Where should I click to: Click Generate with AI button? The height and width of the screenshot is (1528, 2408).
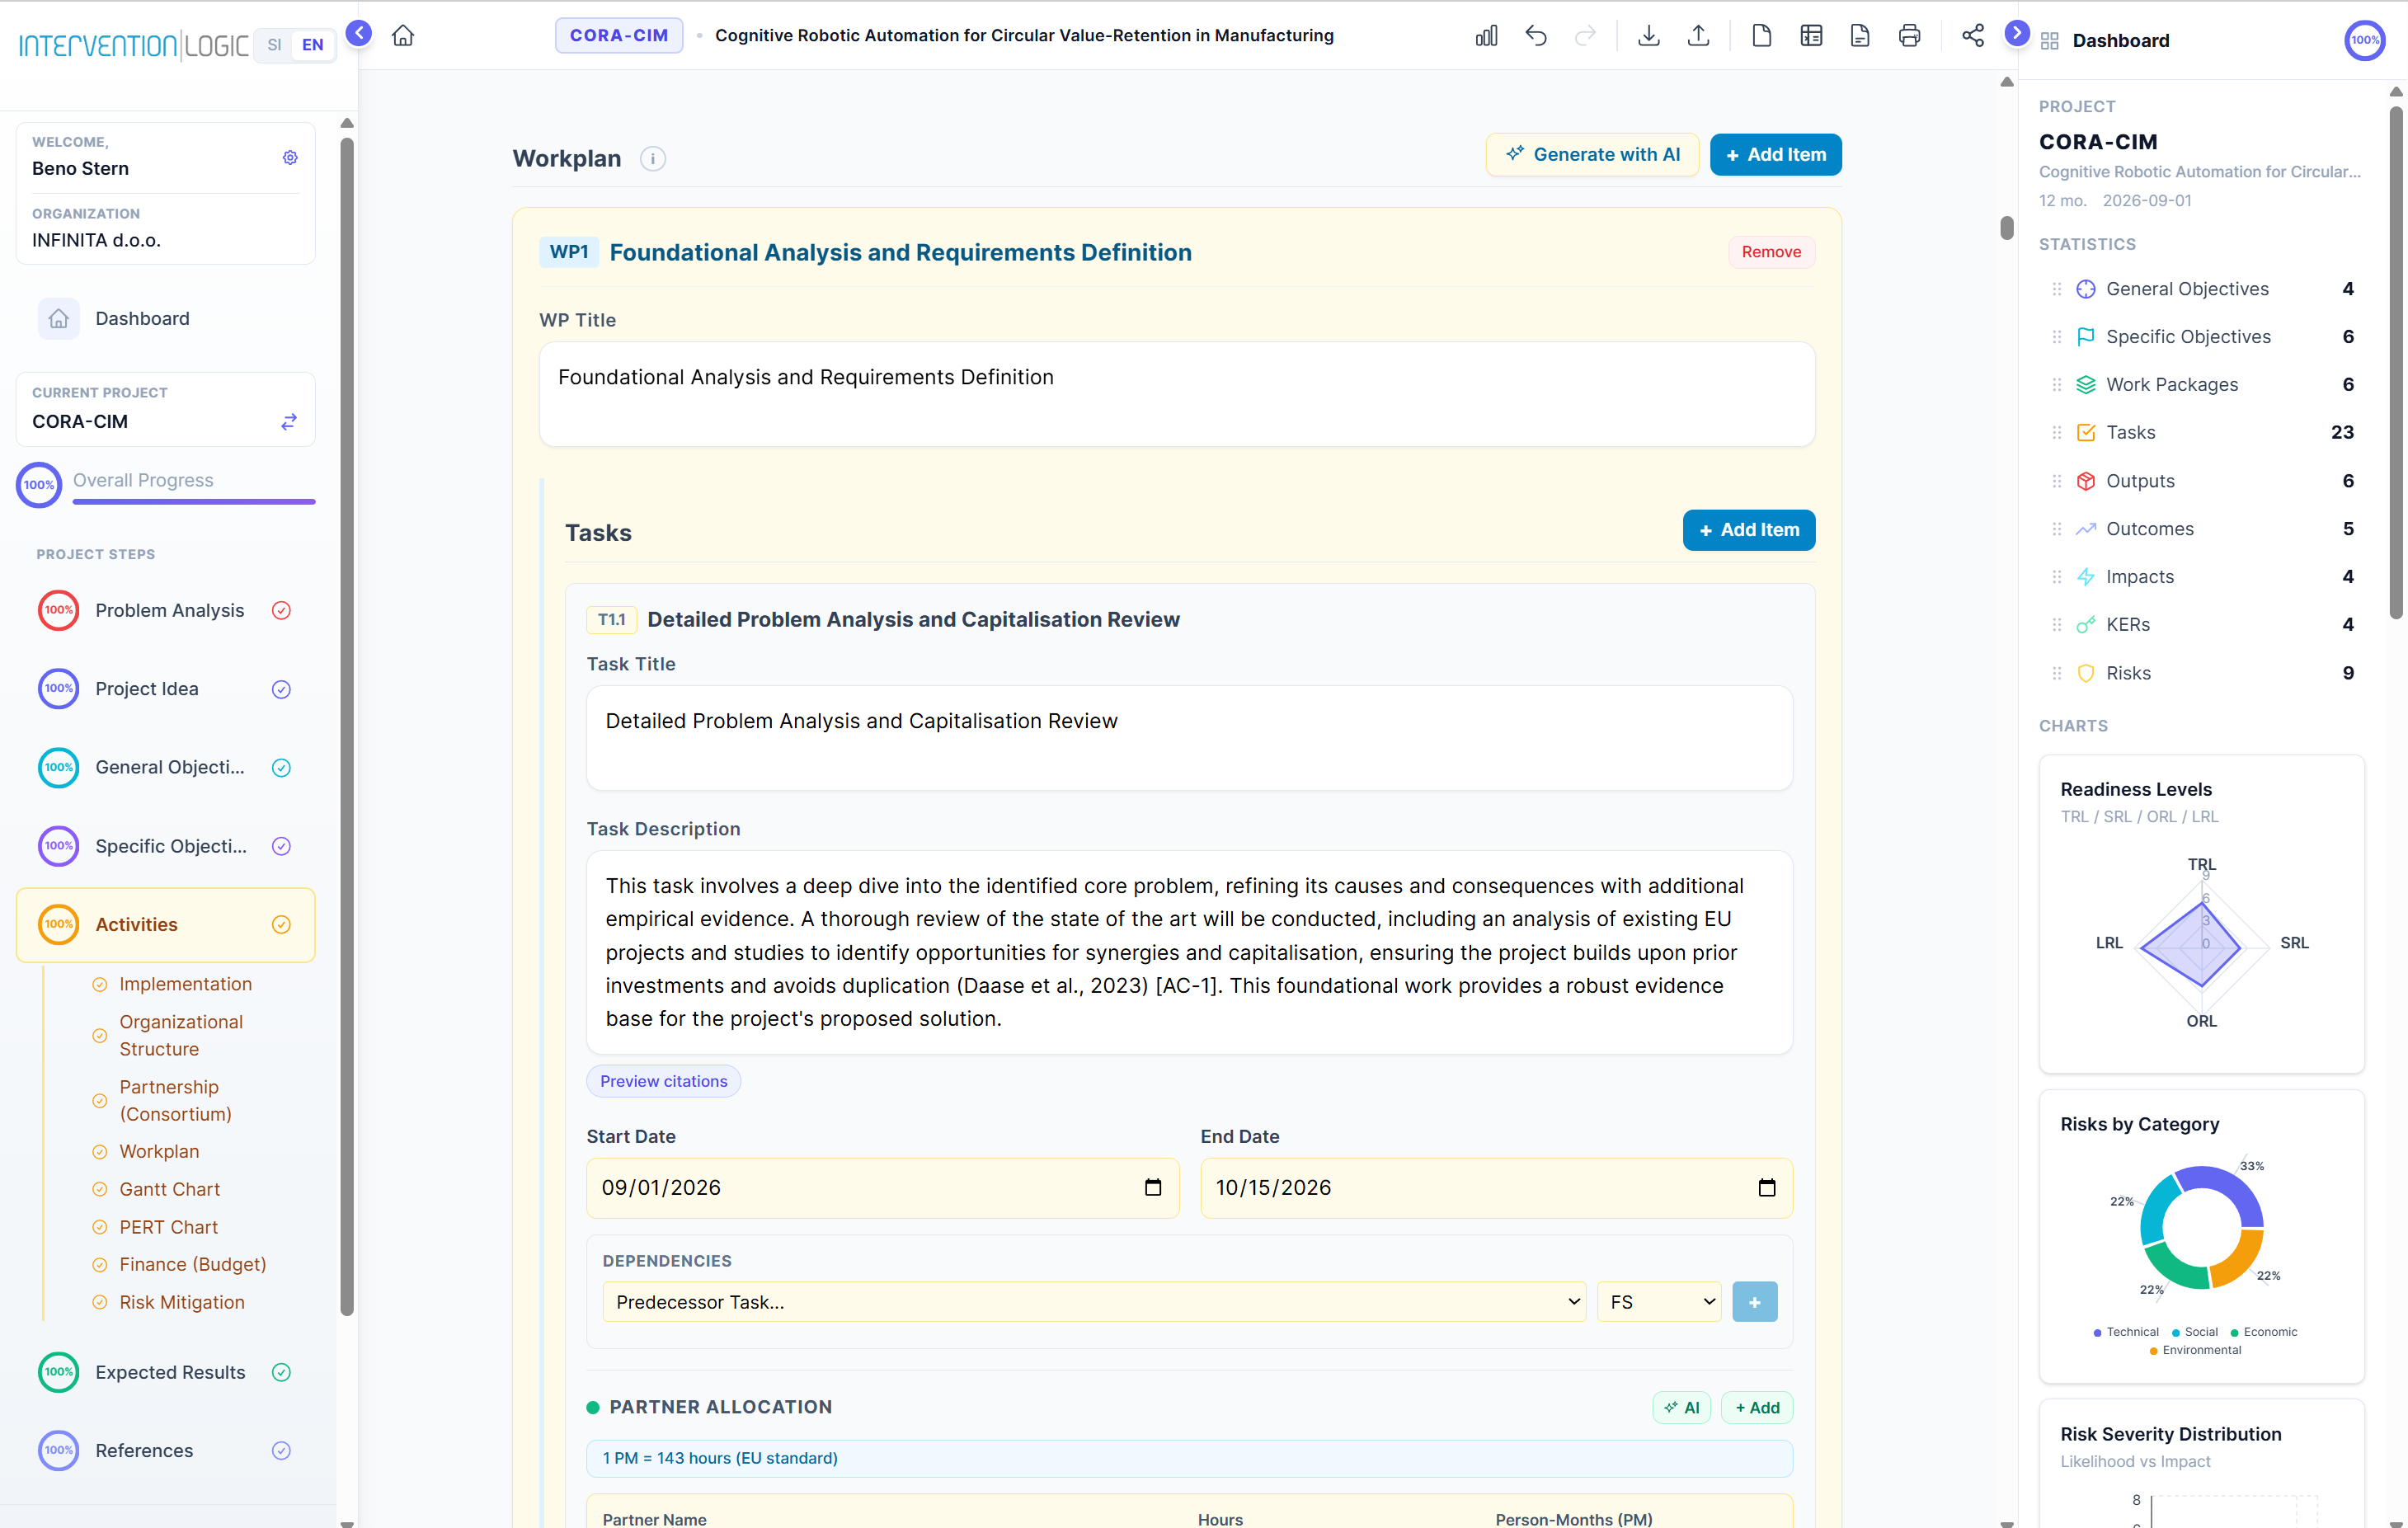tap(1592, 155)
